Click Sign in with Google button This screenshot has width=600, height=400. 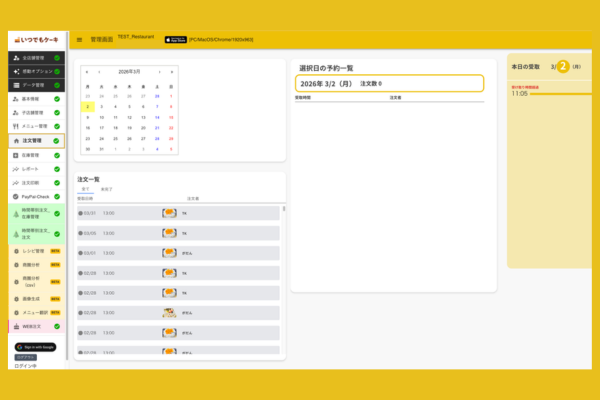click(x=33, y=346)
